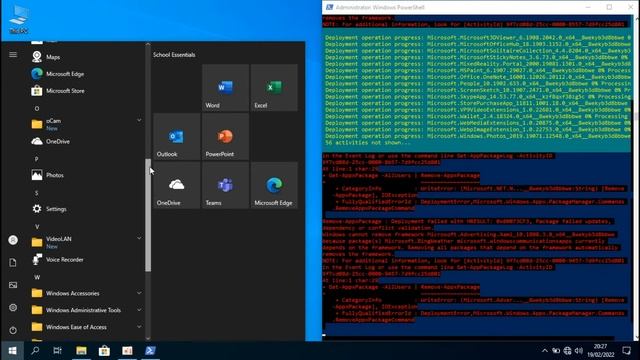Click the letter P section header
The image size is (640, 360).
(x=37, y=159)
